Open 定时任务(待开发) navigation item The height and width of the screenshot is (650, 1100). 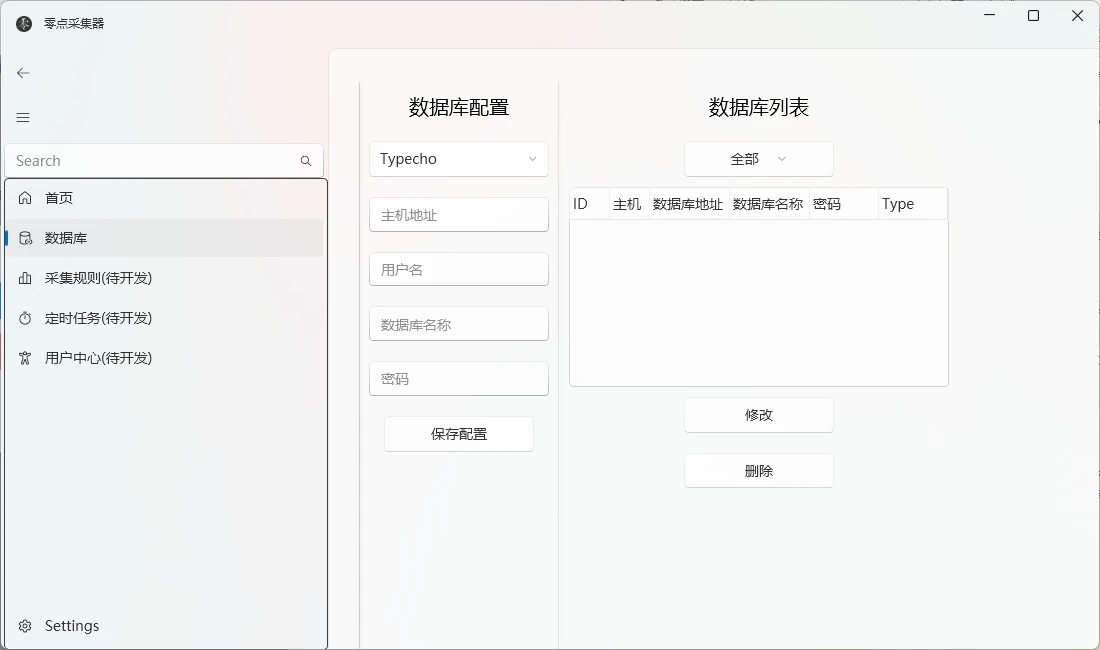[98, 318]
